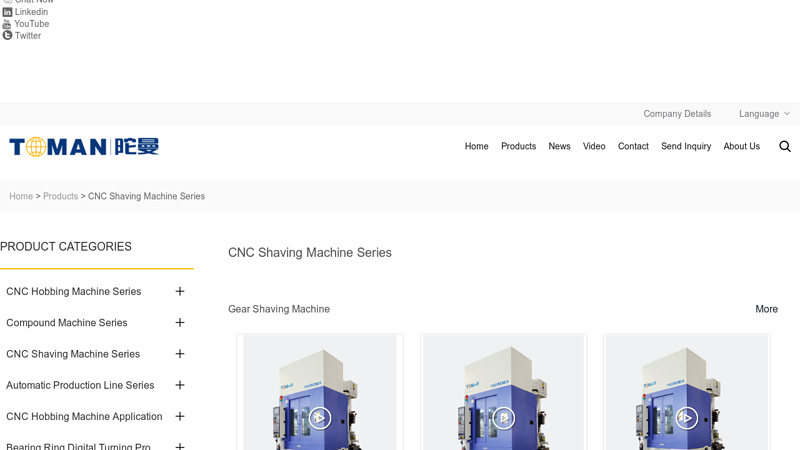Go to Home in main navigation
800x450 pixels.
[x=477, y=146]
